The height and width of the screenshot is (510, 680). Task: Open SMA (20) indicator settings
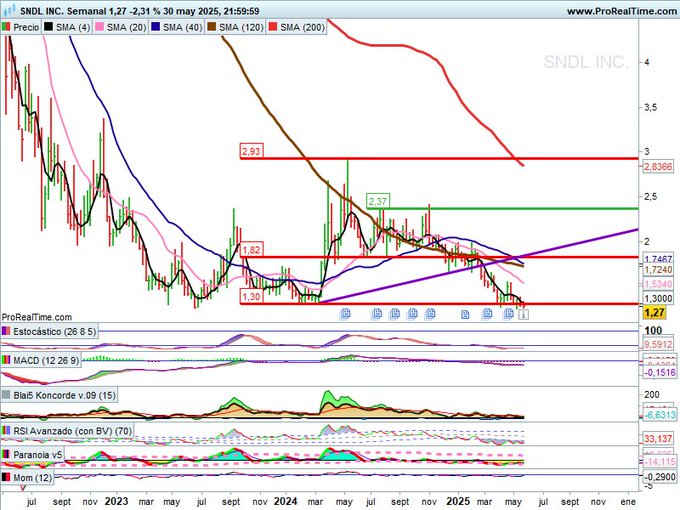121,27
